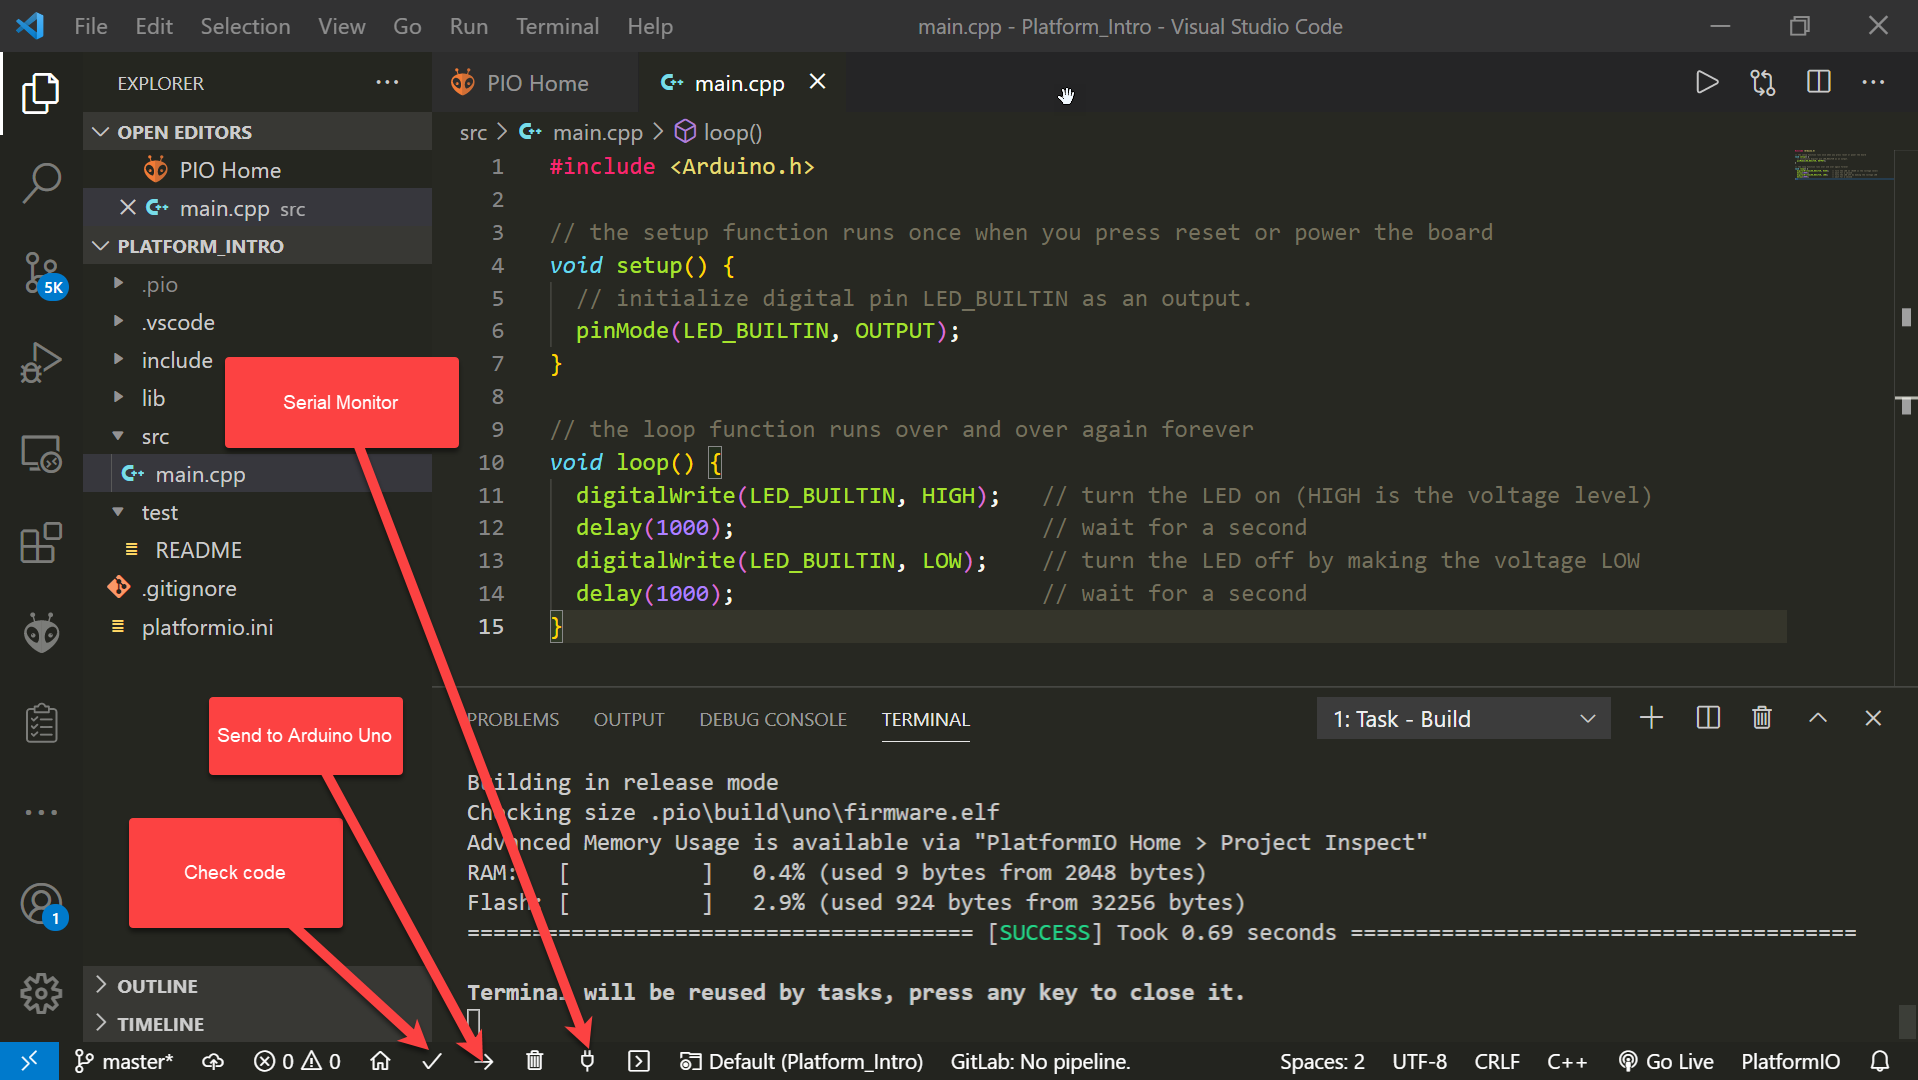Click the PlatformIO Upload arrow icon
This screenshot has height=1080, width=1918.
tap(484, 1061)
